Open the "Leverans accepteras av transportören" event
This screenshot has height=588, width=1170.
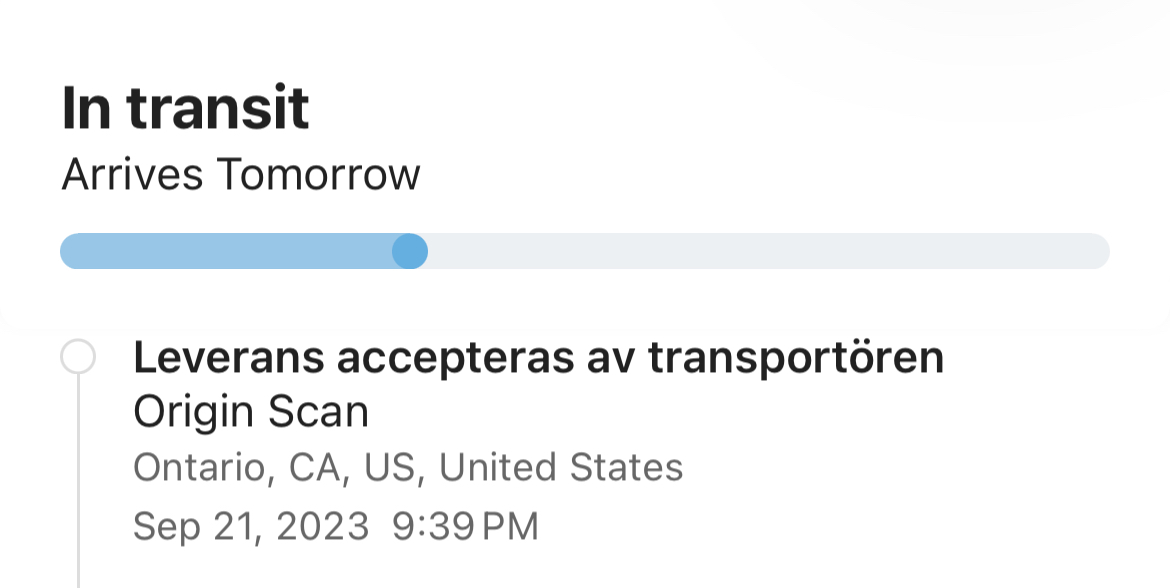[x=538, y=358]
